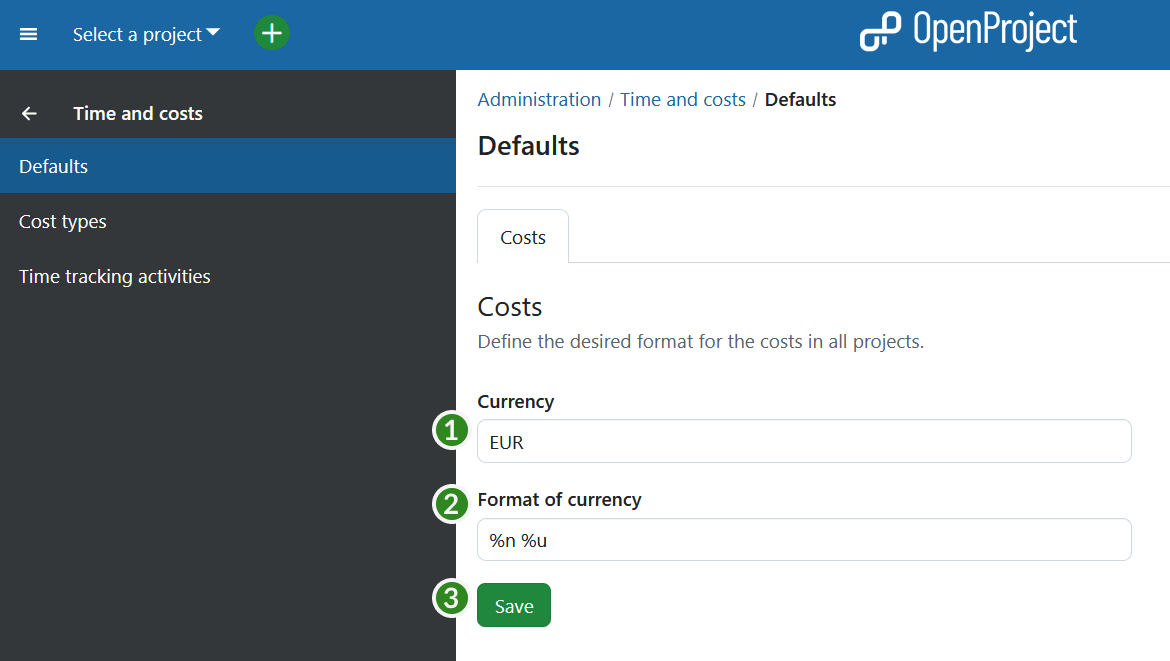Image resolution: width=1170 pixels, height=661 pixels.
Task: Click inside the Currency input field
Action: (x=804, y=440)
